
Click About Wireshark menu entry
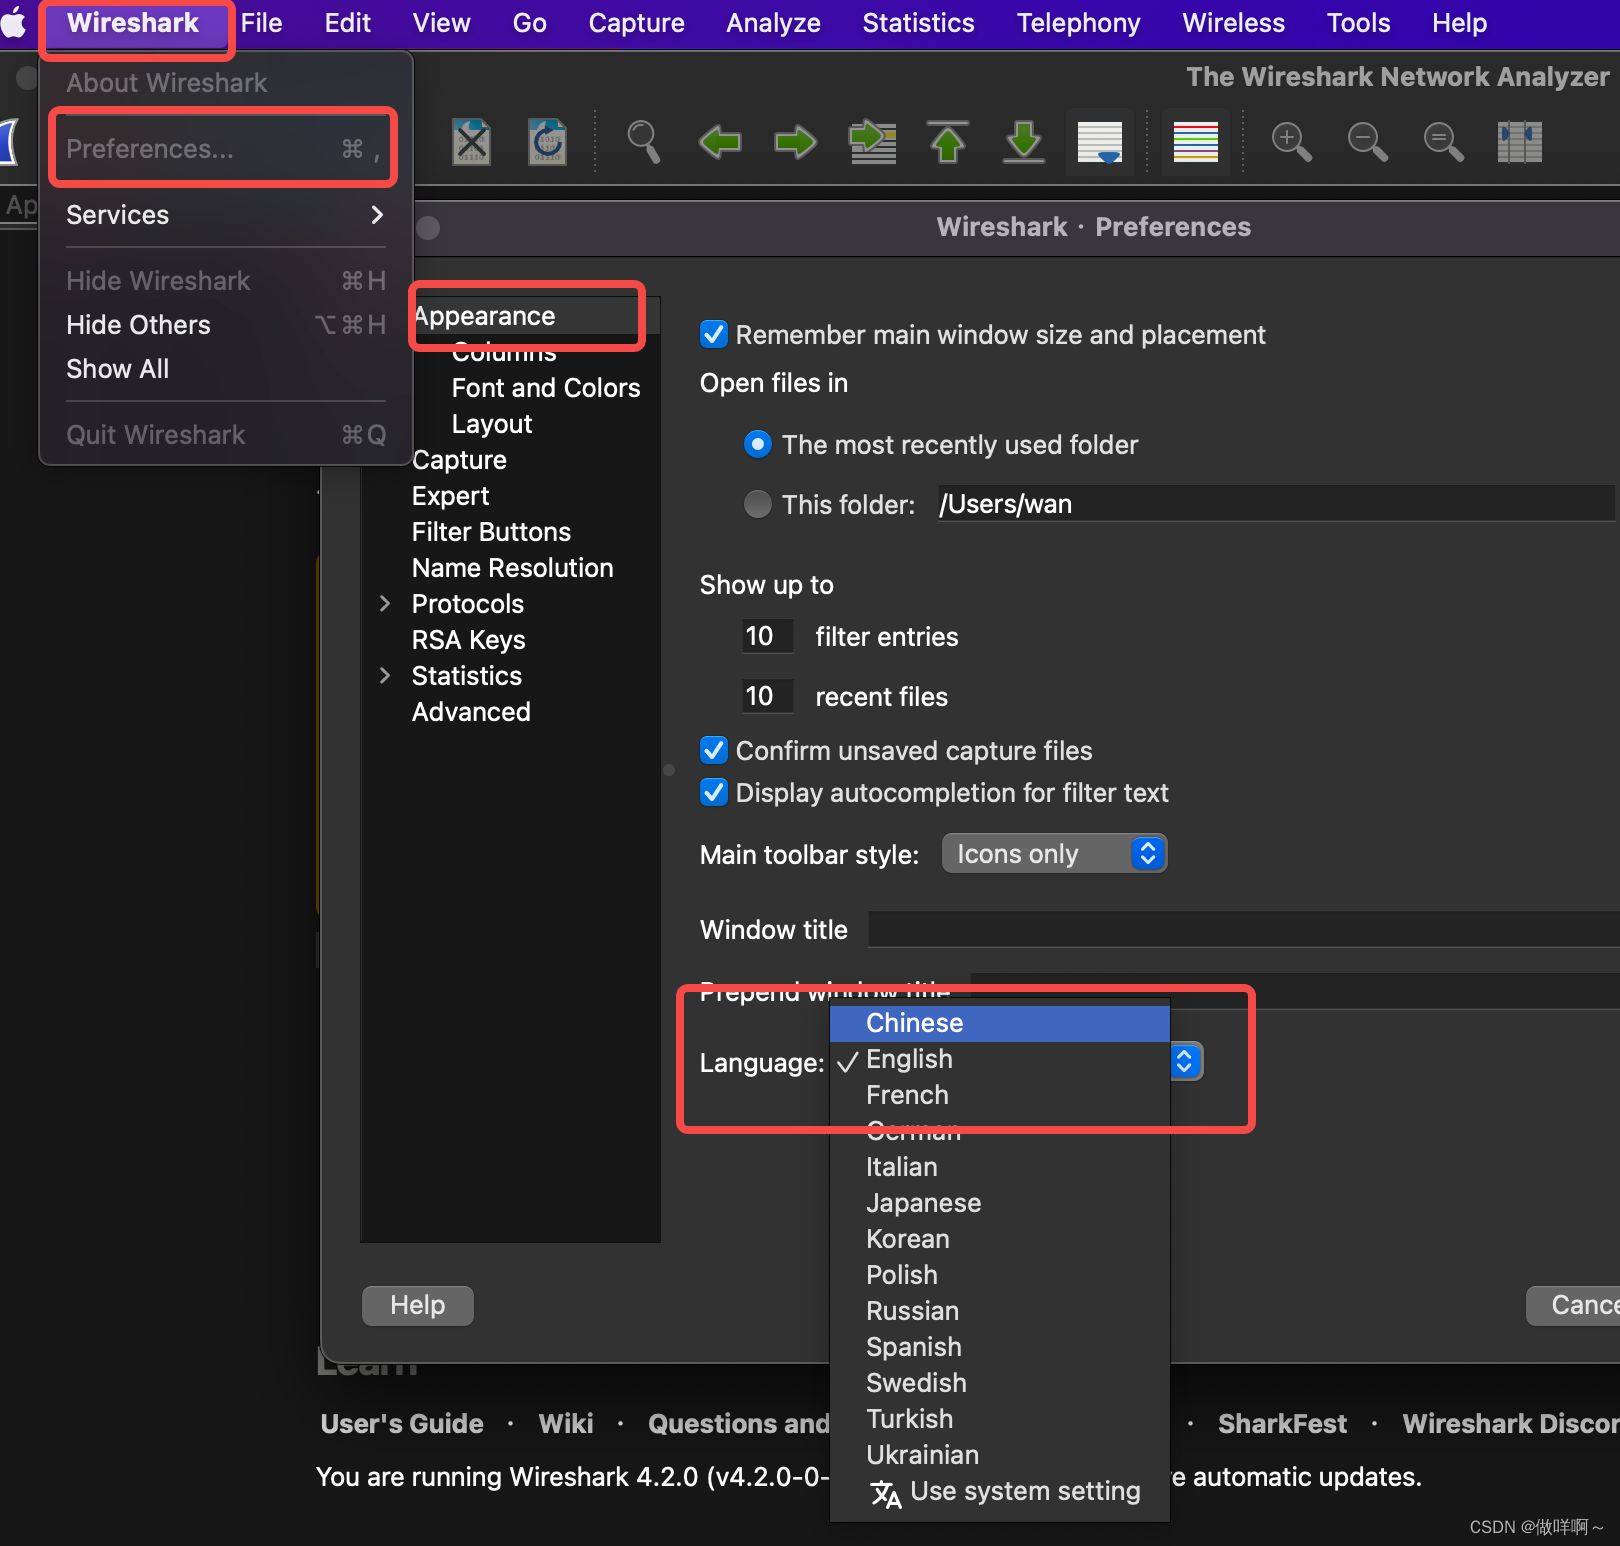click(226, 83)
